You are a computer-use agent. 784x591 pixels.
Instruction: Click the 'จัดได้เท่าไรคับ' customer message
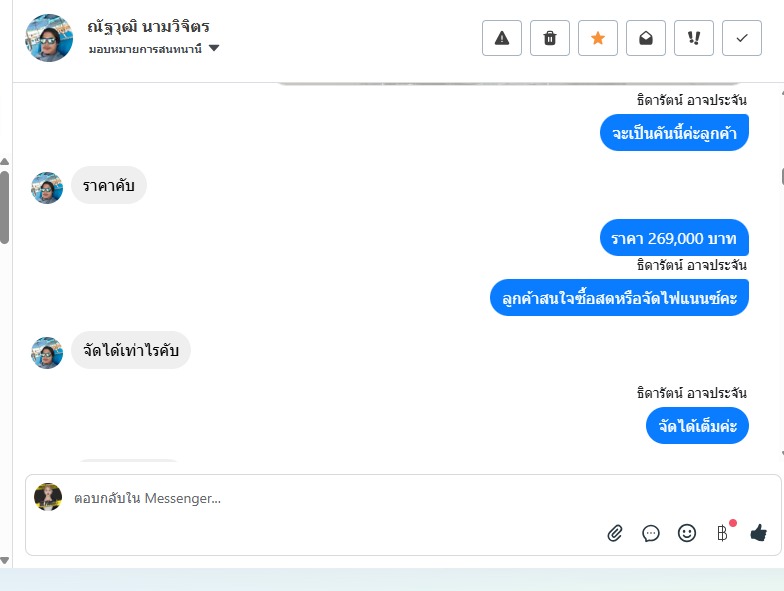click(x=130, y=350)
